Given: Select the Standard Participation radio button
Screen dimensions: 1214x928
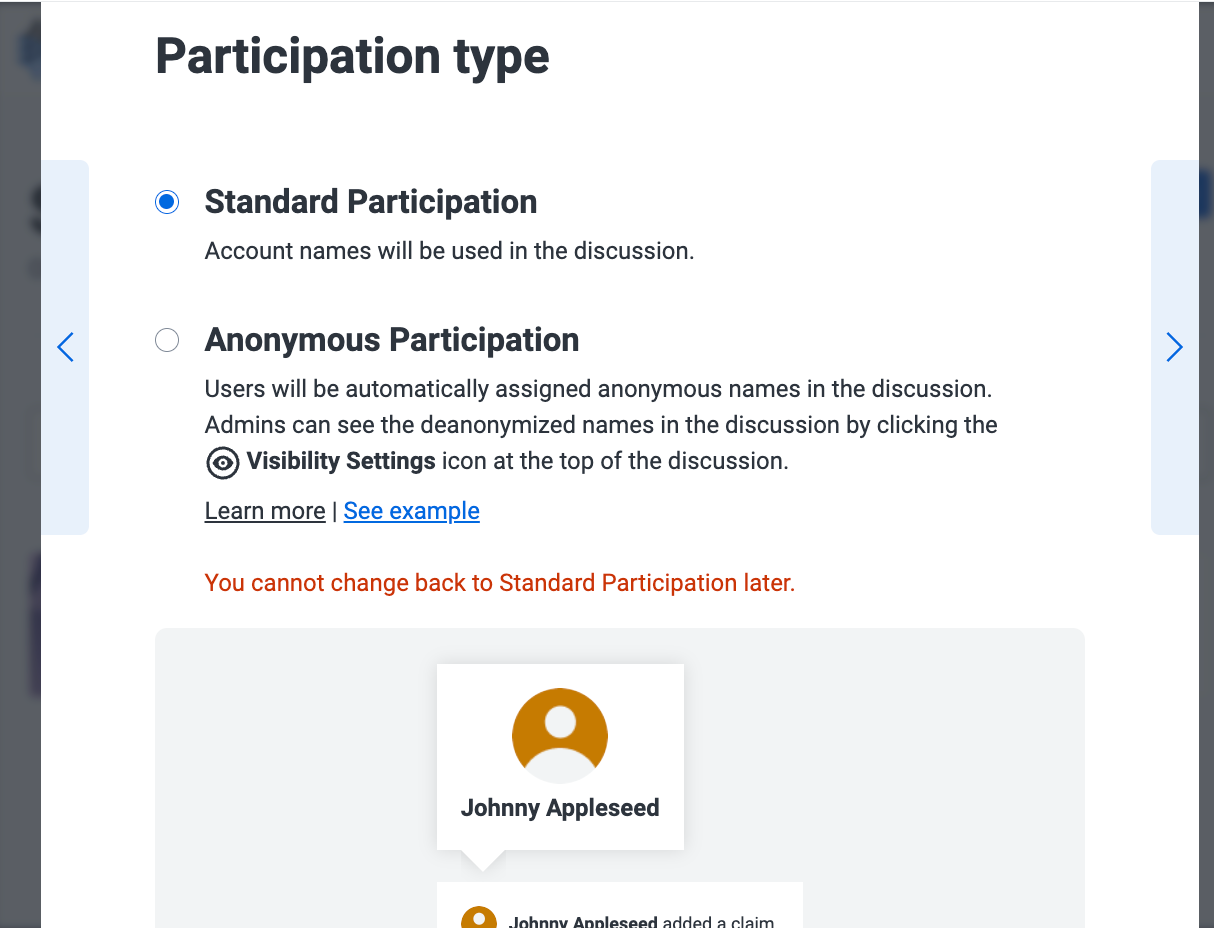Looking at the screenshot, I should pos(167,202).
